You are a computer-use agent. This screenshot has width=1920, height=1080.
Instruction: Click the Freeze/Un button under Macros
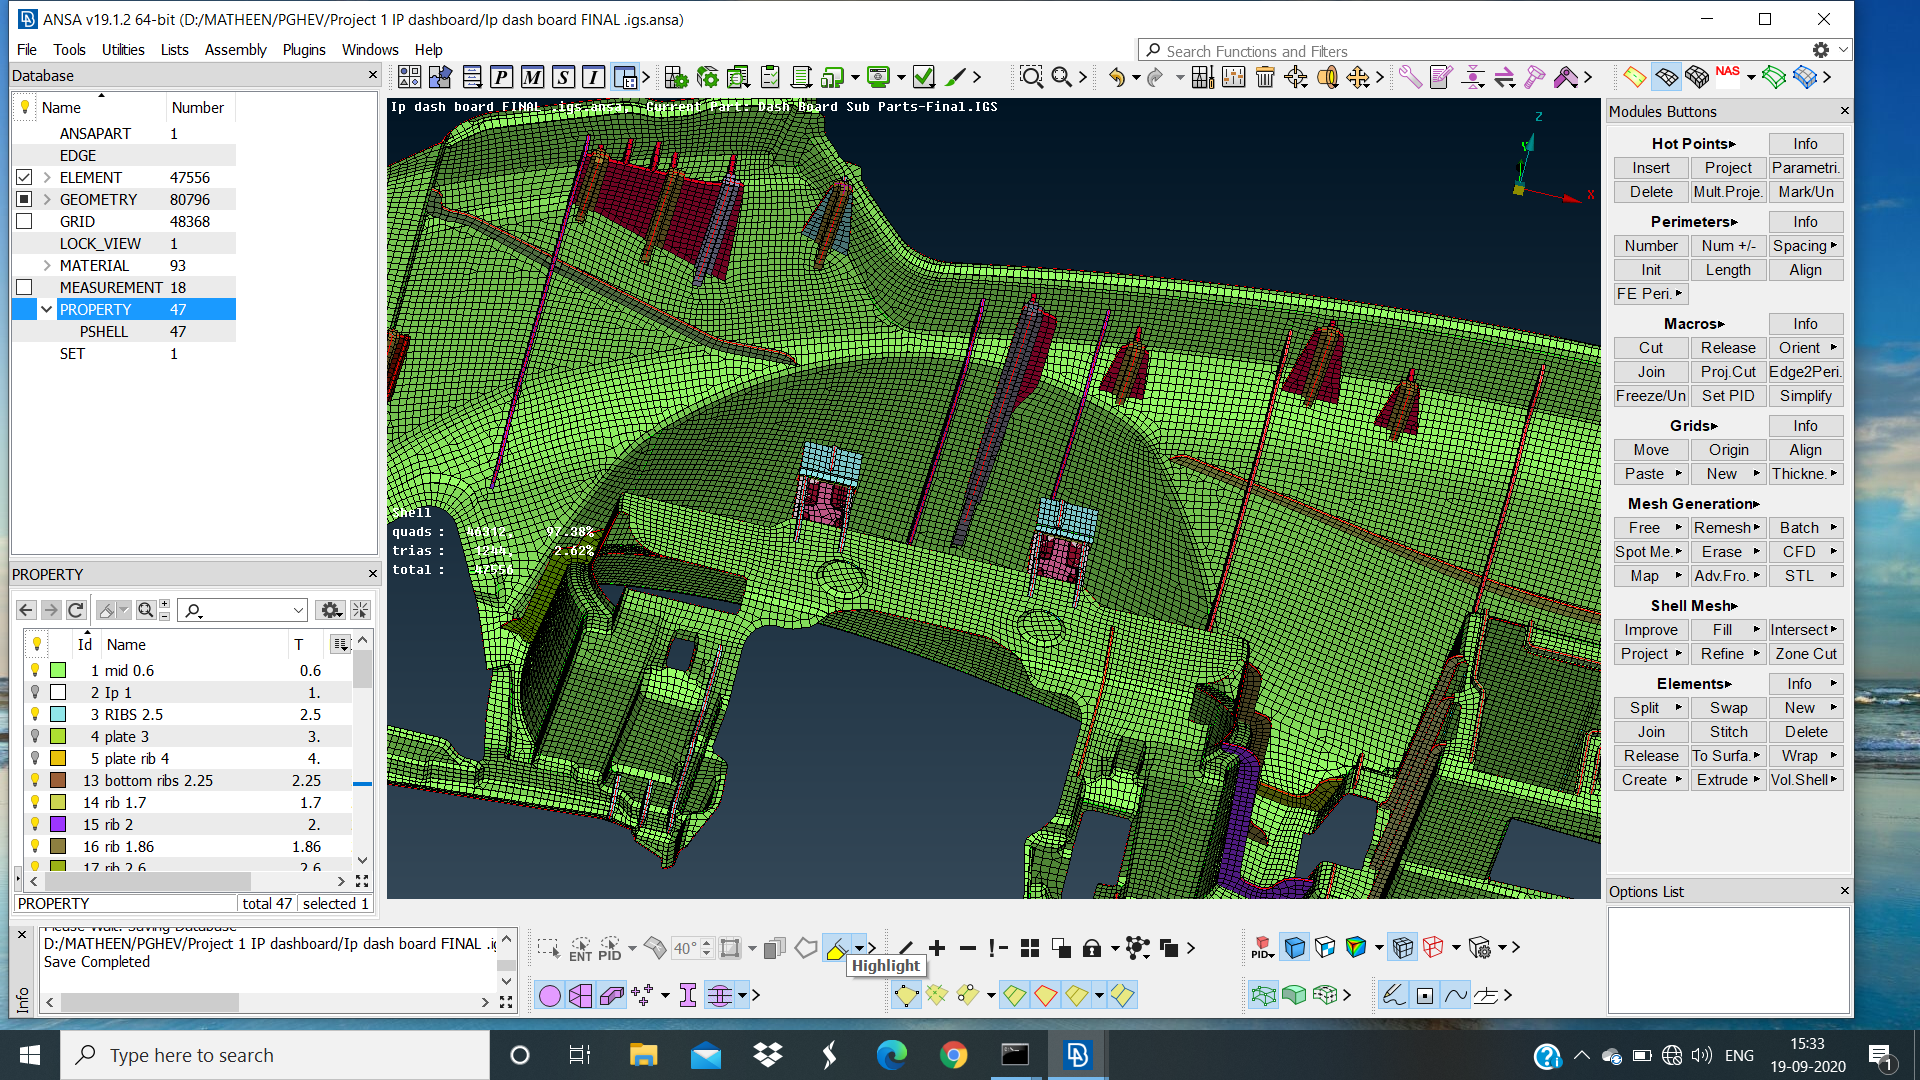[1650, 395]
